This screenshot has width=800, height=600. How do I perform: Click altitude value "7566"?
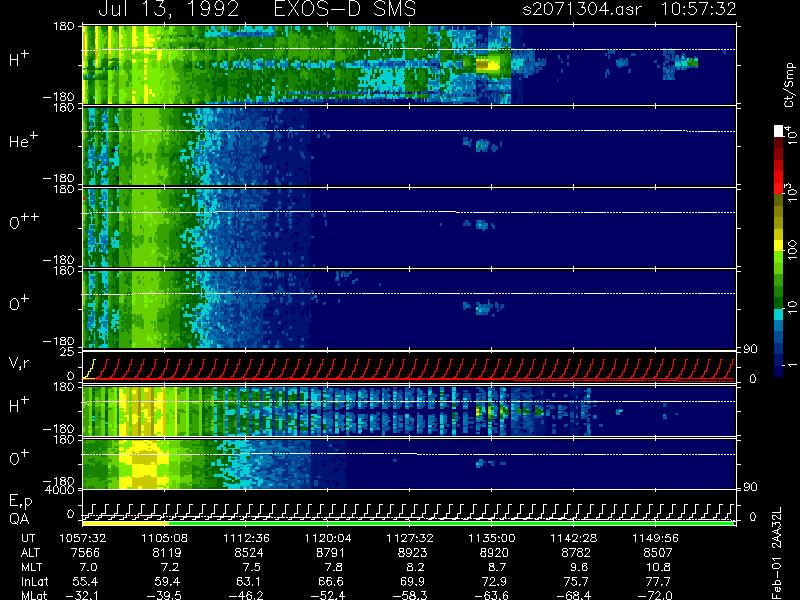[85, 553]
